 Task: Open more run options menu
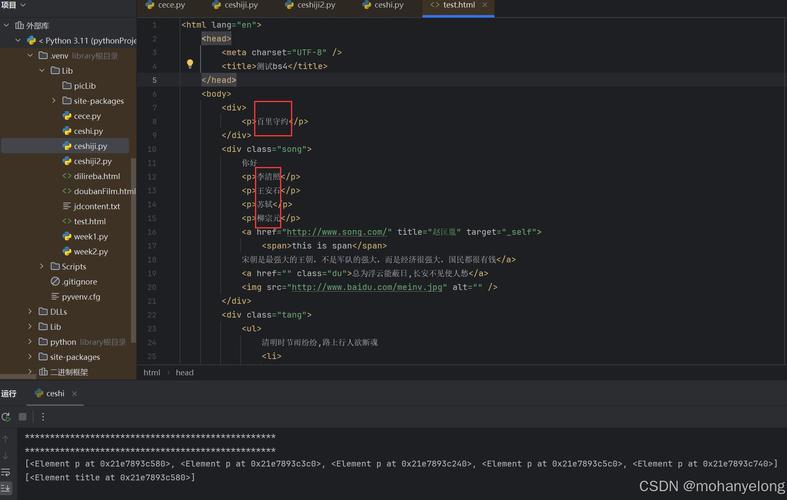point(43,417)
